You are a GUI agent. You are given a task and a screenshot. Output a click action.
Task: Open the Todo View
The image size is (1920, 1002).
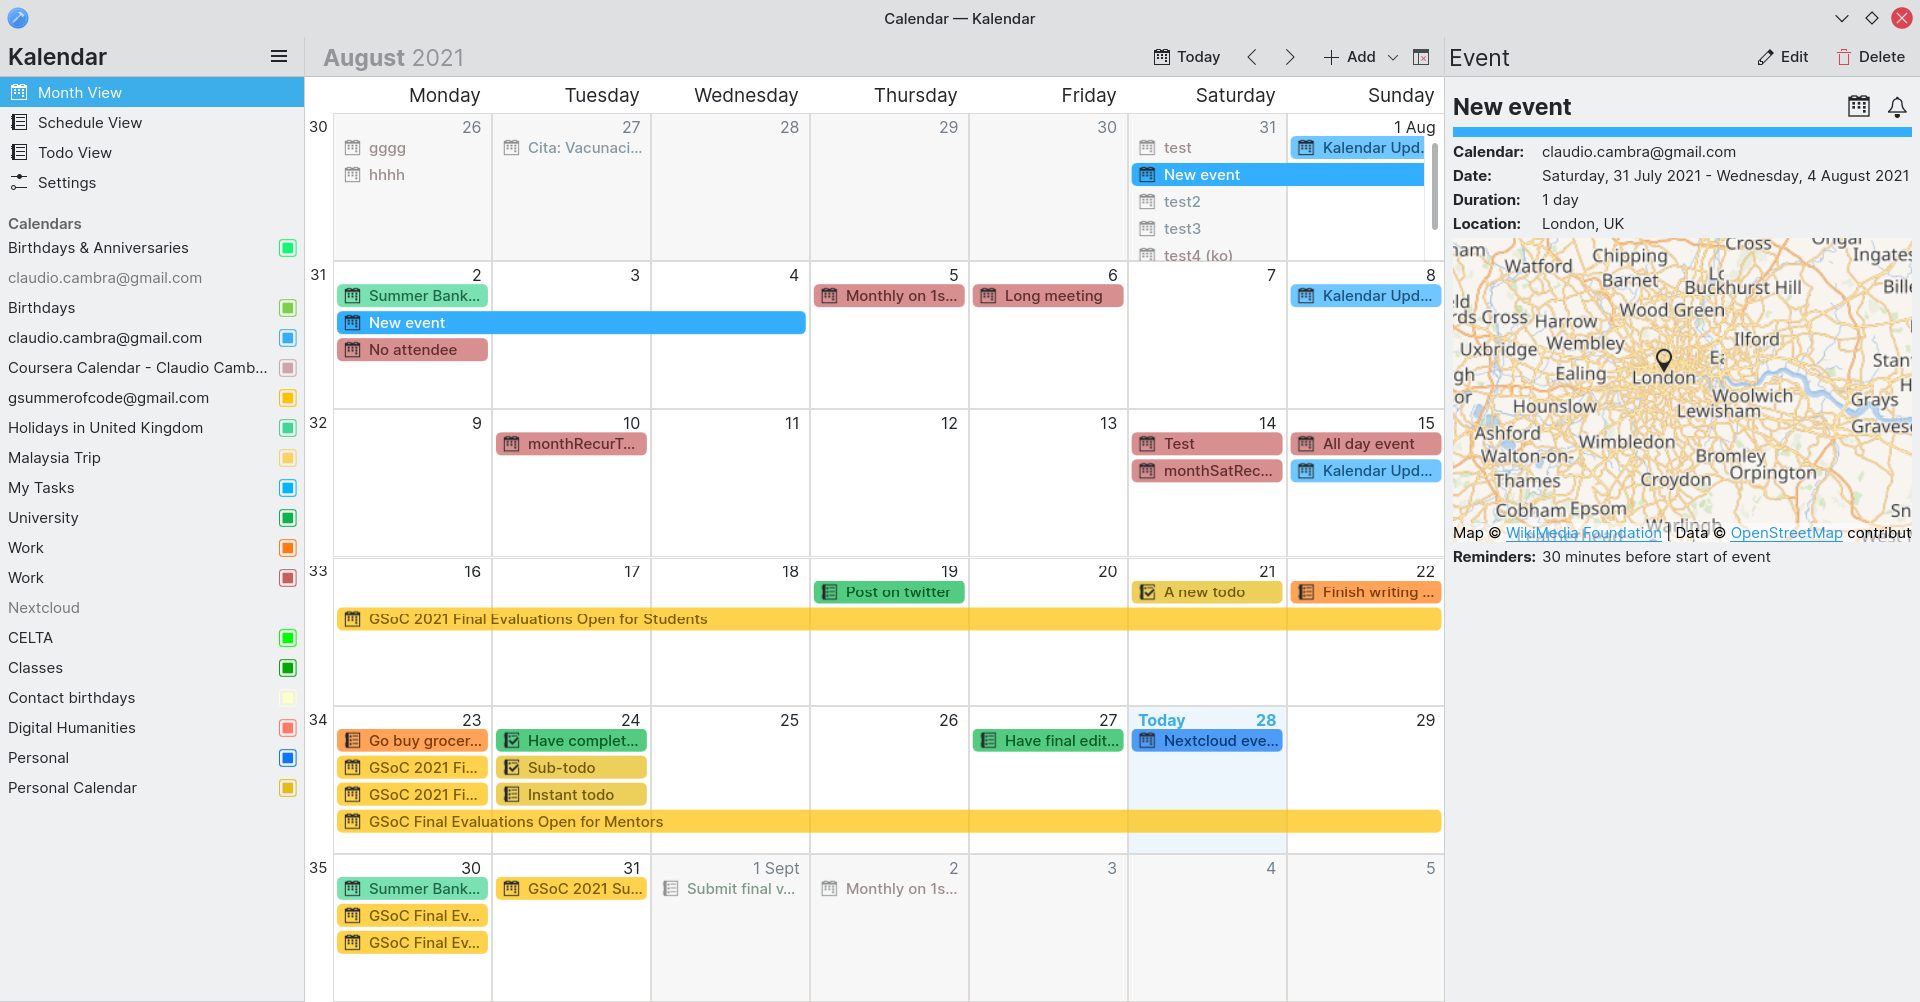click(75, 153)
